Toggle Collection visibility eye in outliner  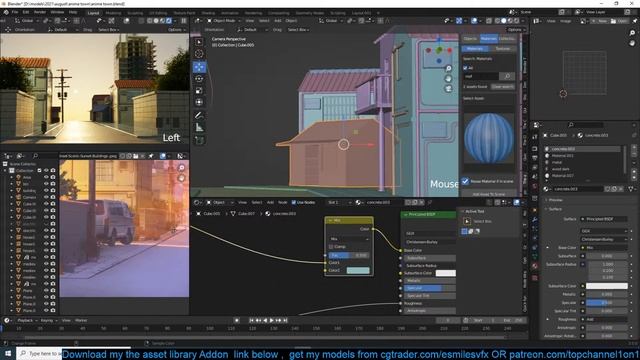point(46,171)
